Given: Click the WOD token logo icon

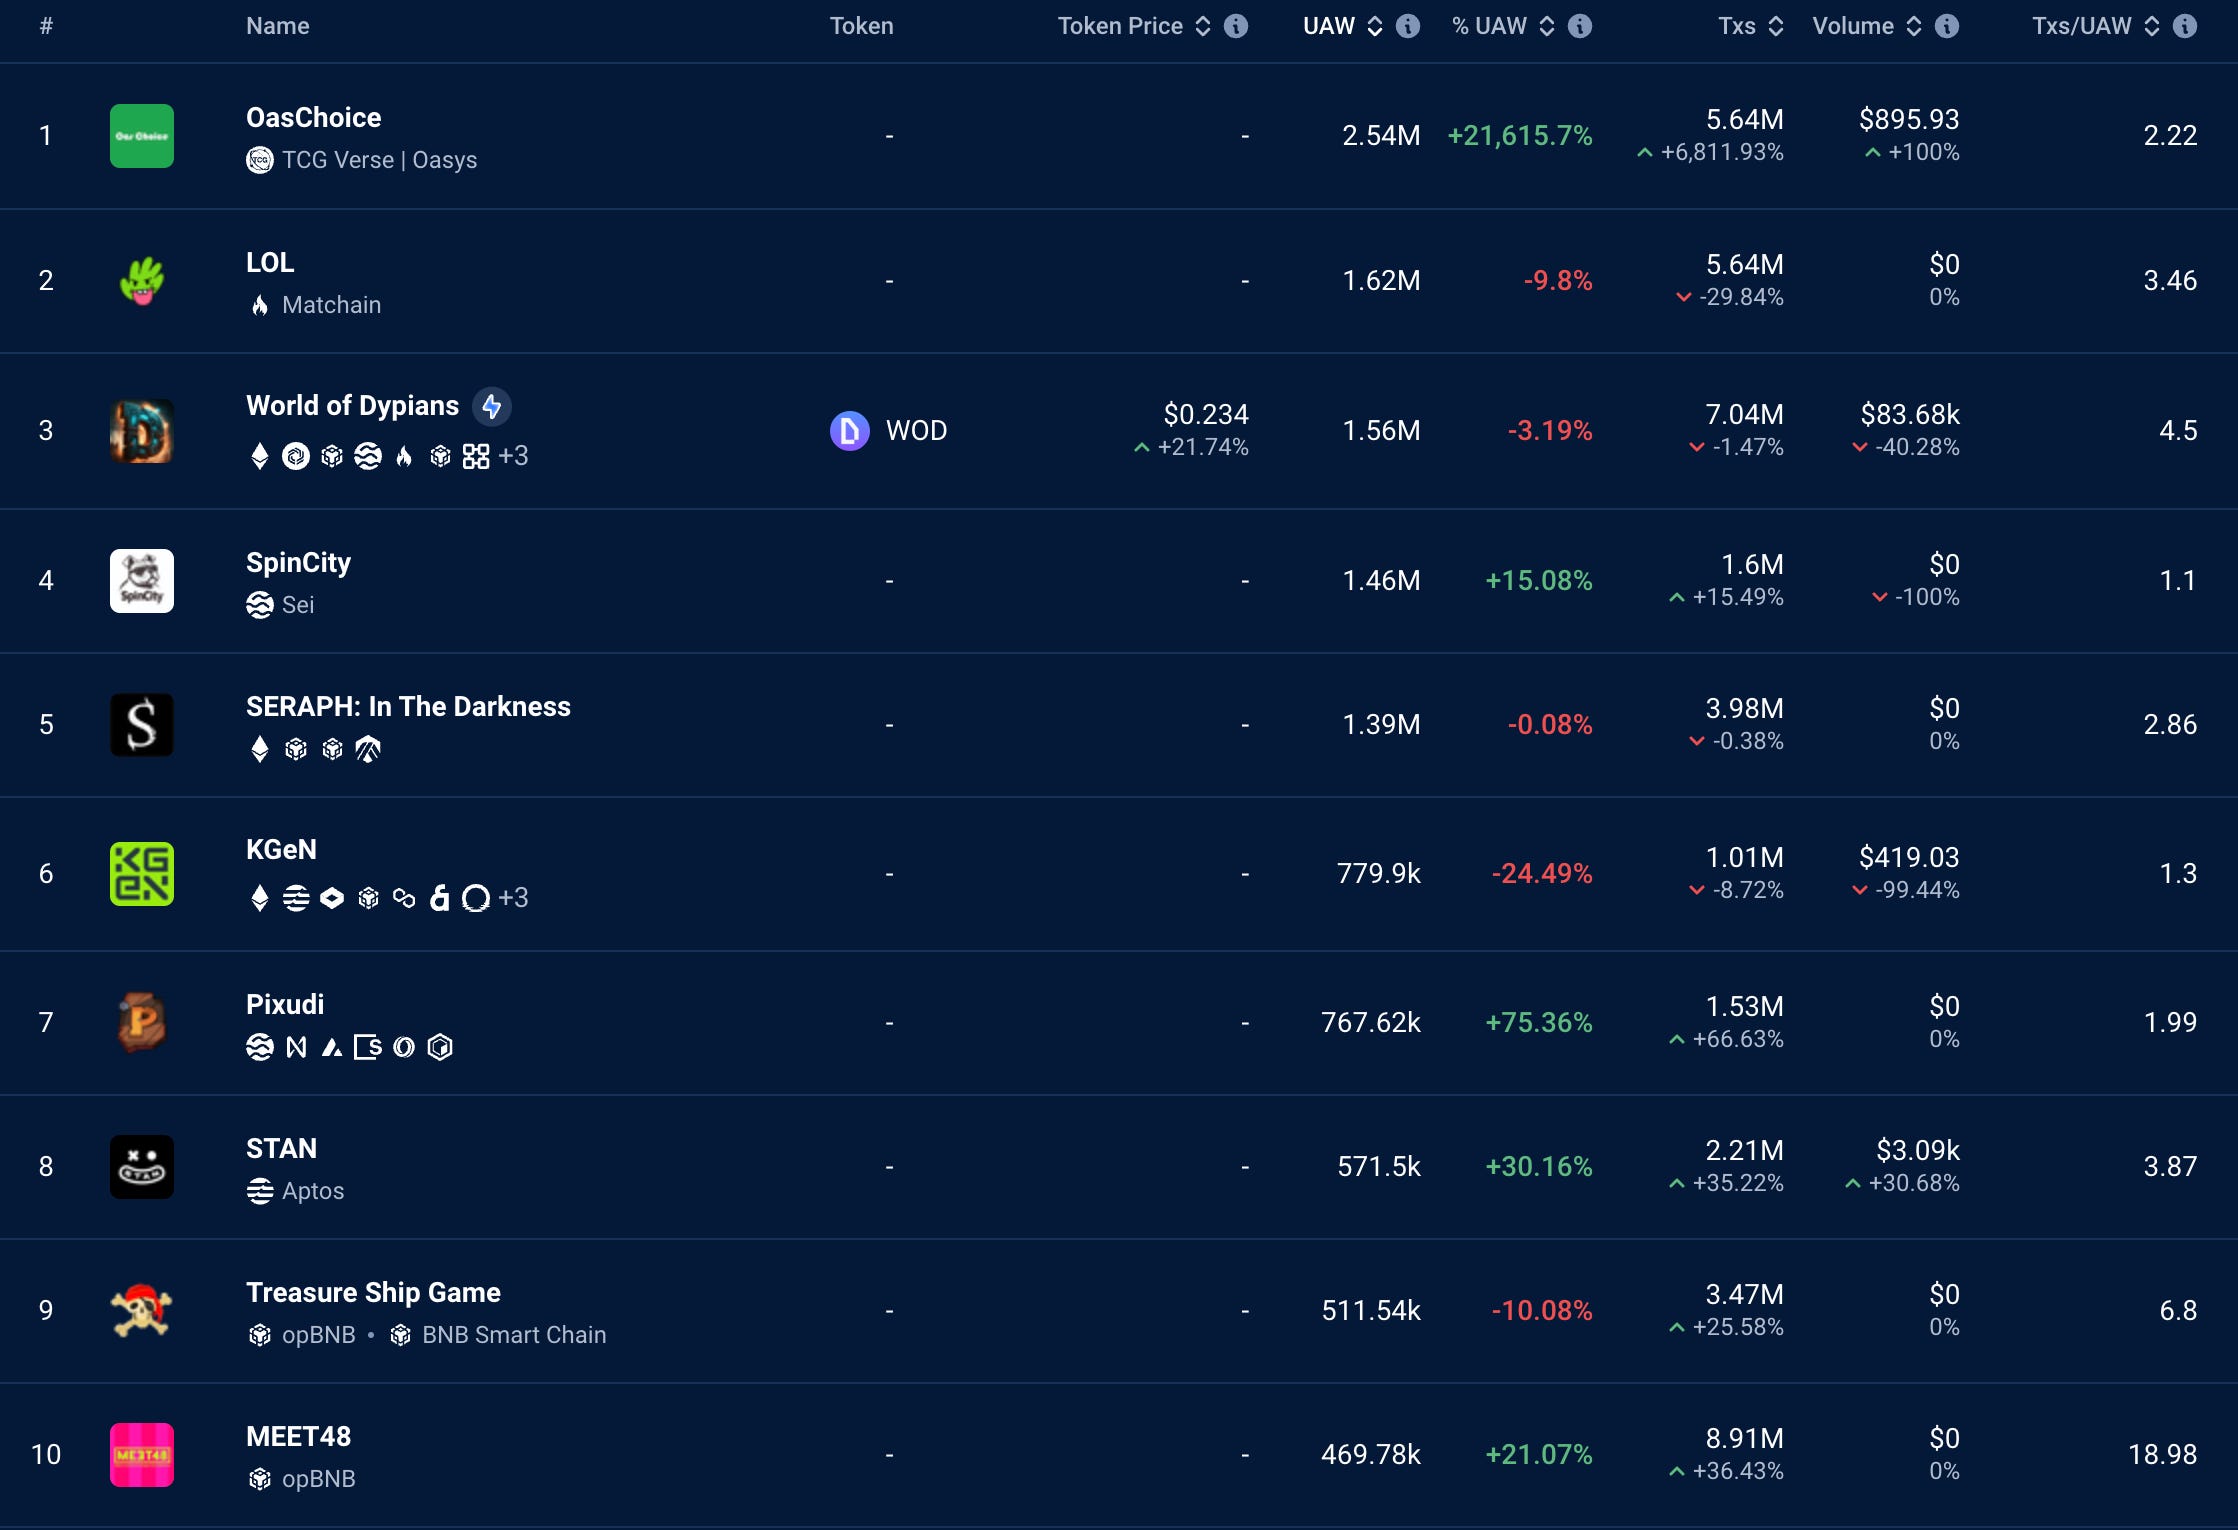Looking at the screenshot, I should pyautogui.click(x=850, y=431).
